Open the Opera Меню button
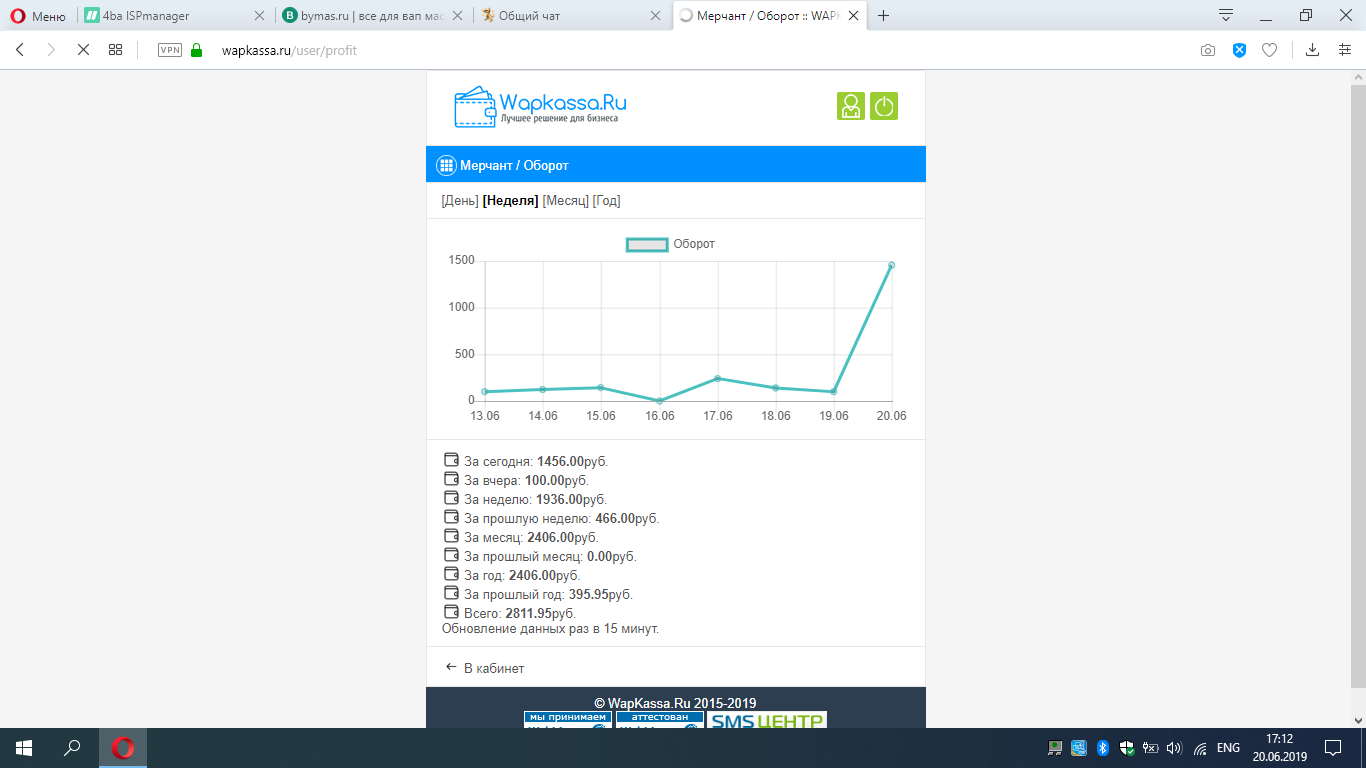 (37, 16)
